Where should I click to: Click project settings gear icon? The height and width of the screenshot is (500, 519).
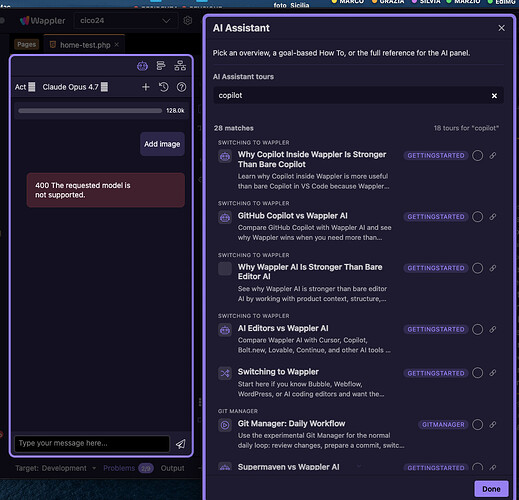188,21
